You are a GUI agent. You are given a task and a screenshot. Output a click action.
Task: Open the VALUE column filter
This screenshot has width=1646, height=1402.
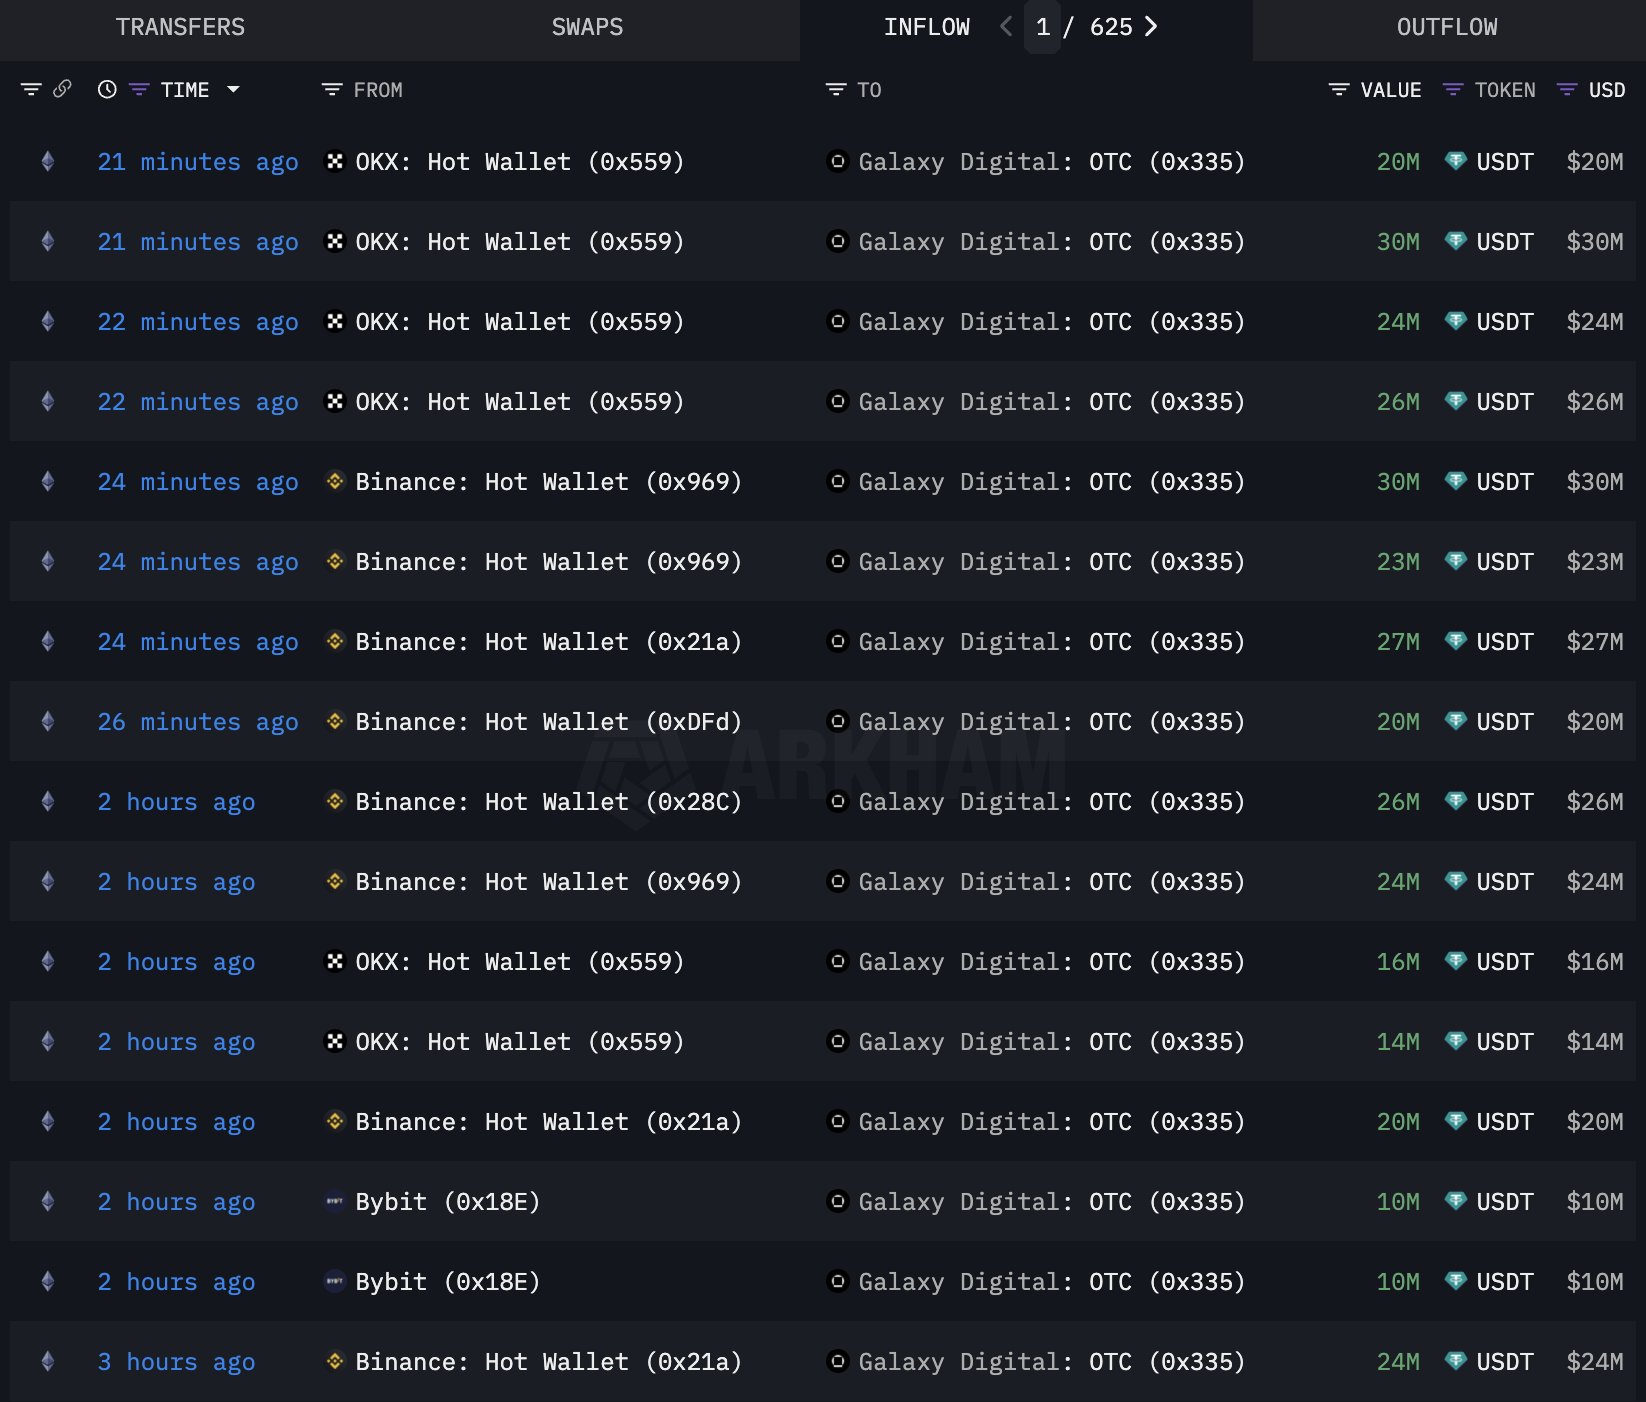point(1338,89)
